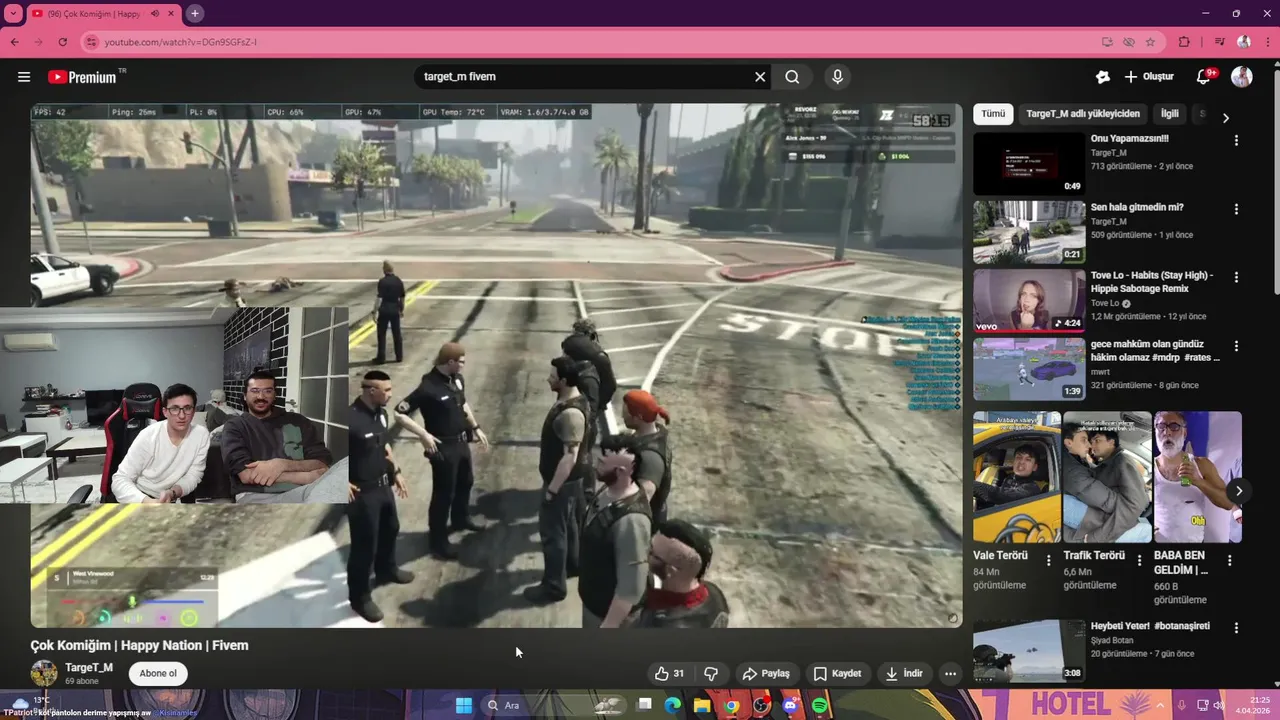Select the Tümü filter chip
The width and height of the screenshot is (1280, 720).
click(993, 114)
